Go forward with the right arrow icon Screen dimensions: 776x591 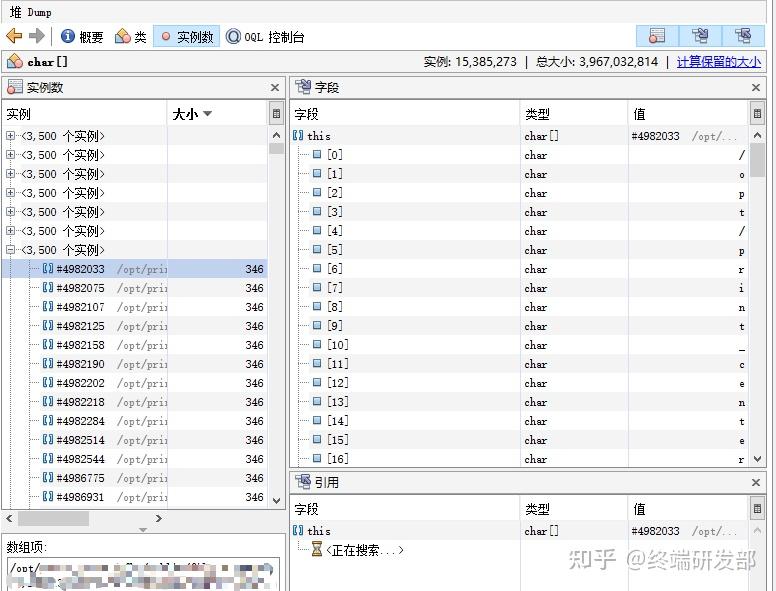(x=37, y=36)
